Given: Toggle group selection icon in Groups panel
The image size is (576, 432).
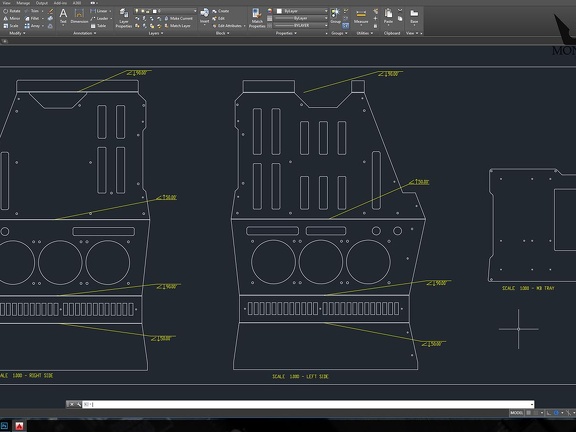Looking at the screenshot, I should [x=346, y=26].
